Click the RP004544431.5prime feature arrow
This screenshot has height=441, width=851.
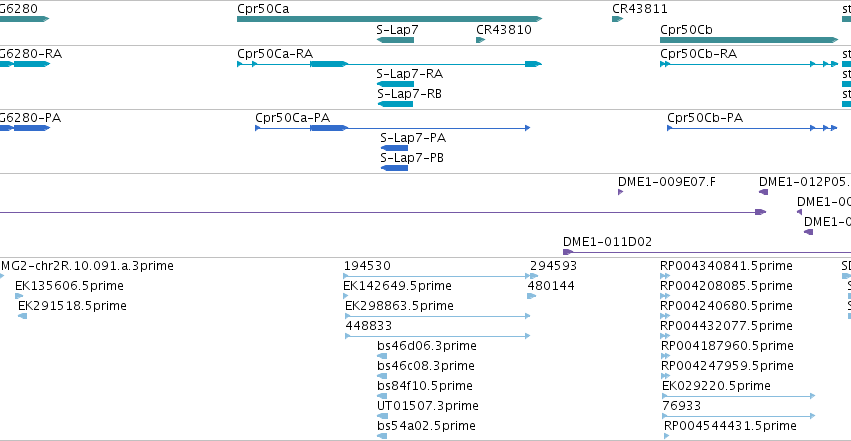(x=666, y=436)
